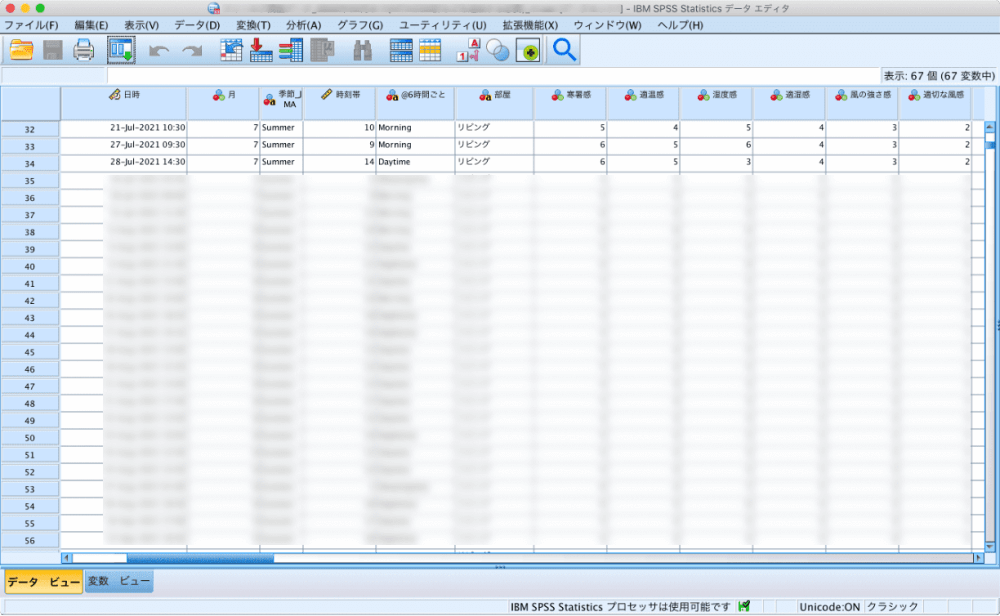Click the Open data file folder icon
1000x616 pixels.
pyautogui.click(x=21, y=49)
